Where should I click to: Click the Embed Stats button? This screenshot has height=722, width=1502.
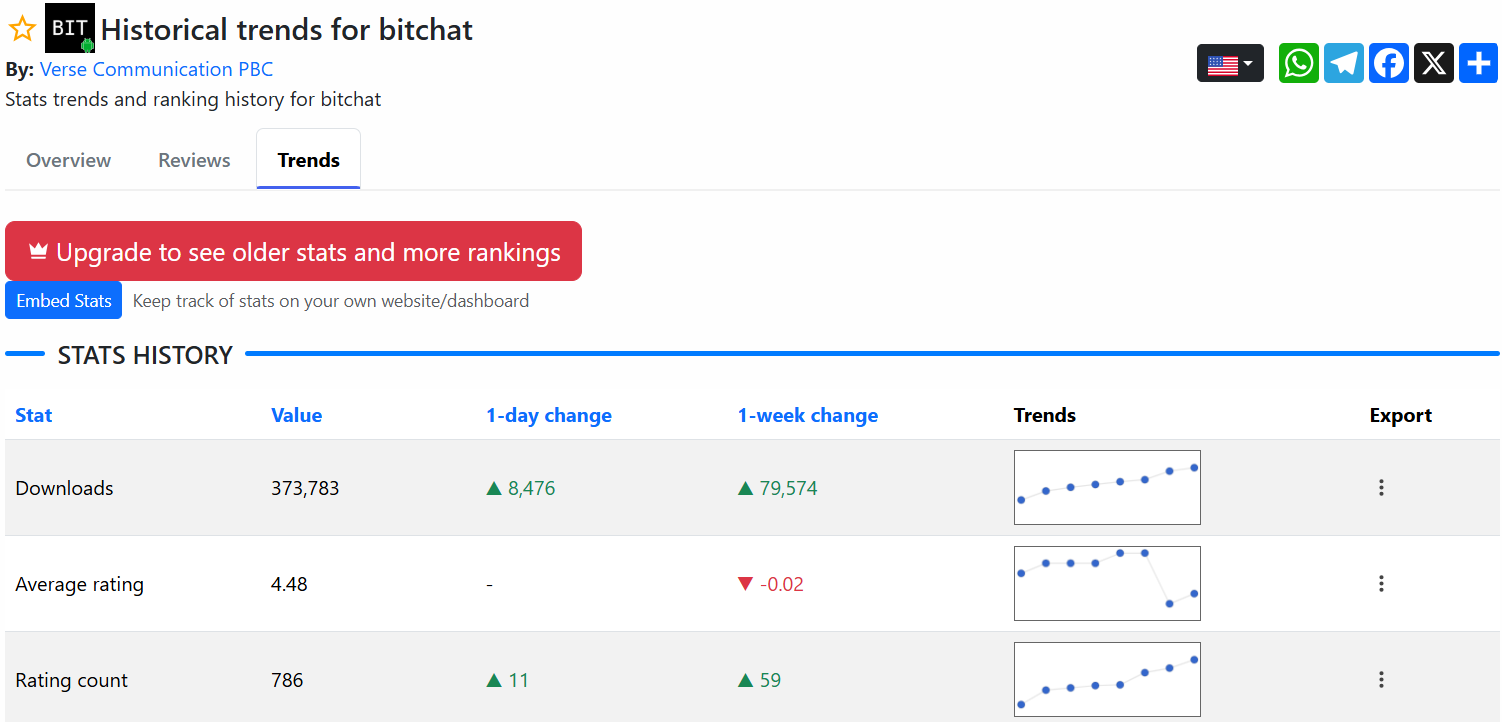click(x=64, y=301)
